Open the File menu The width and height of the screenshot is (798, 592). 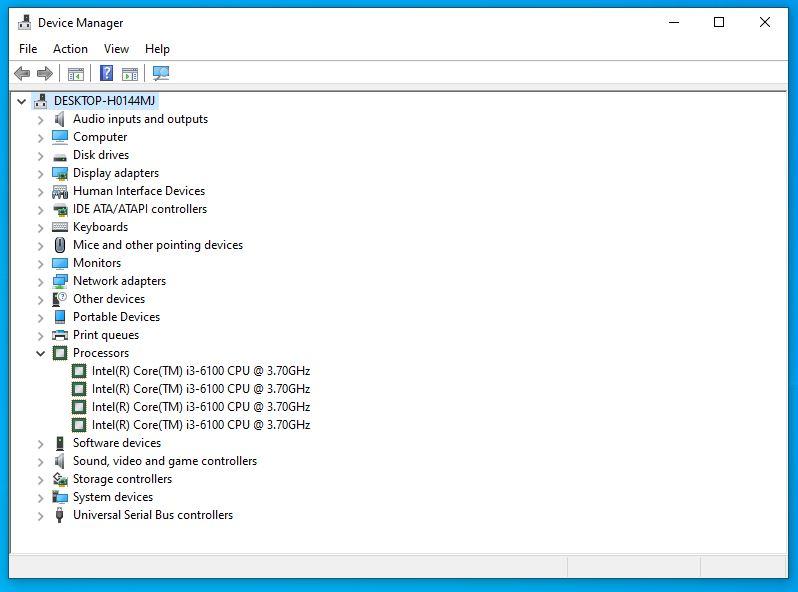point(28,49)
